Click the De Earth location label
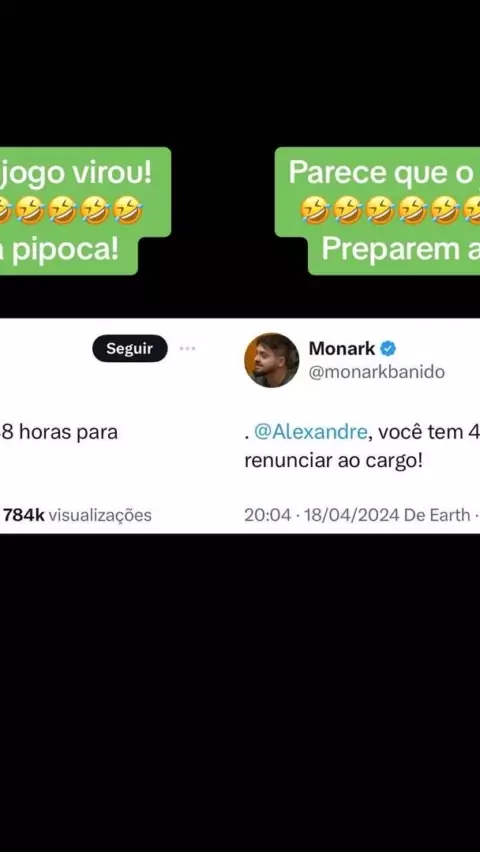The height and width of the screenshot is (852, 480). point(437,515)
